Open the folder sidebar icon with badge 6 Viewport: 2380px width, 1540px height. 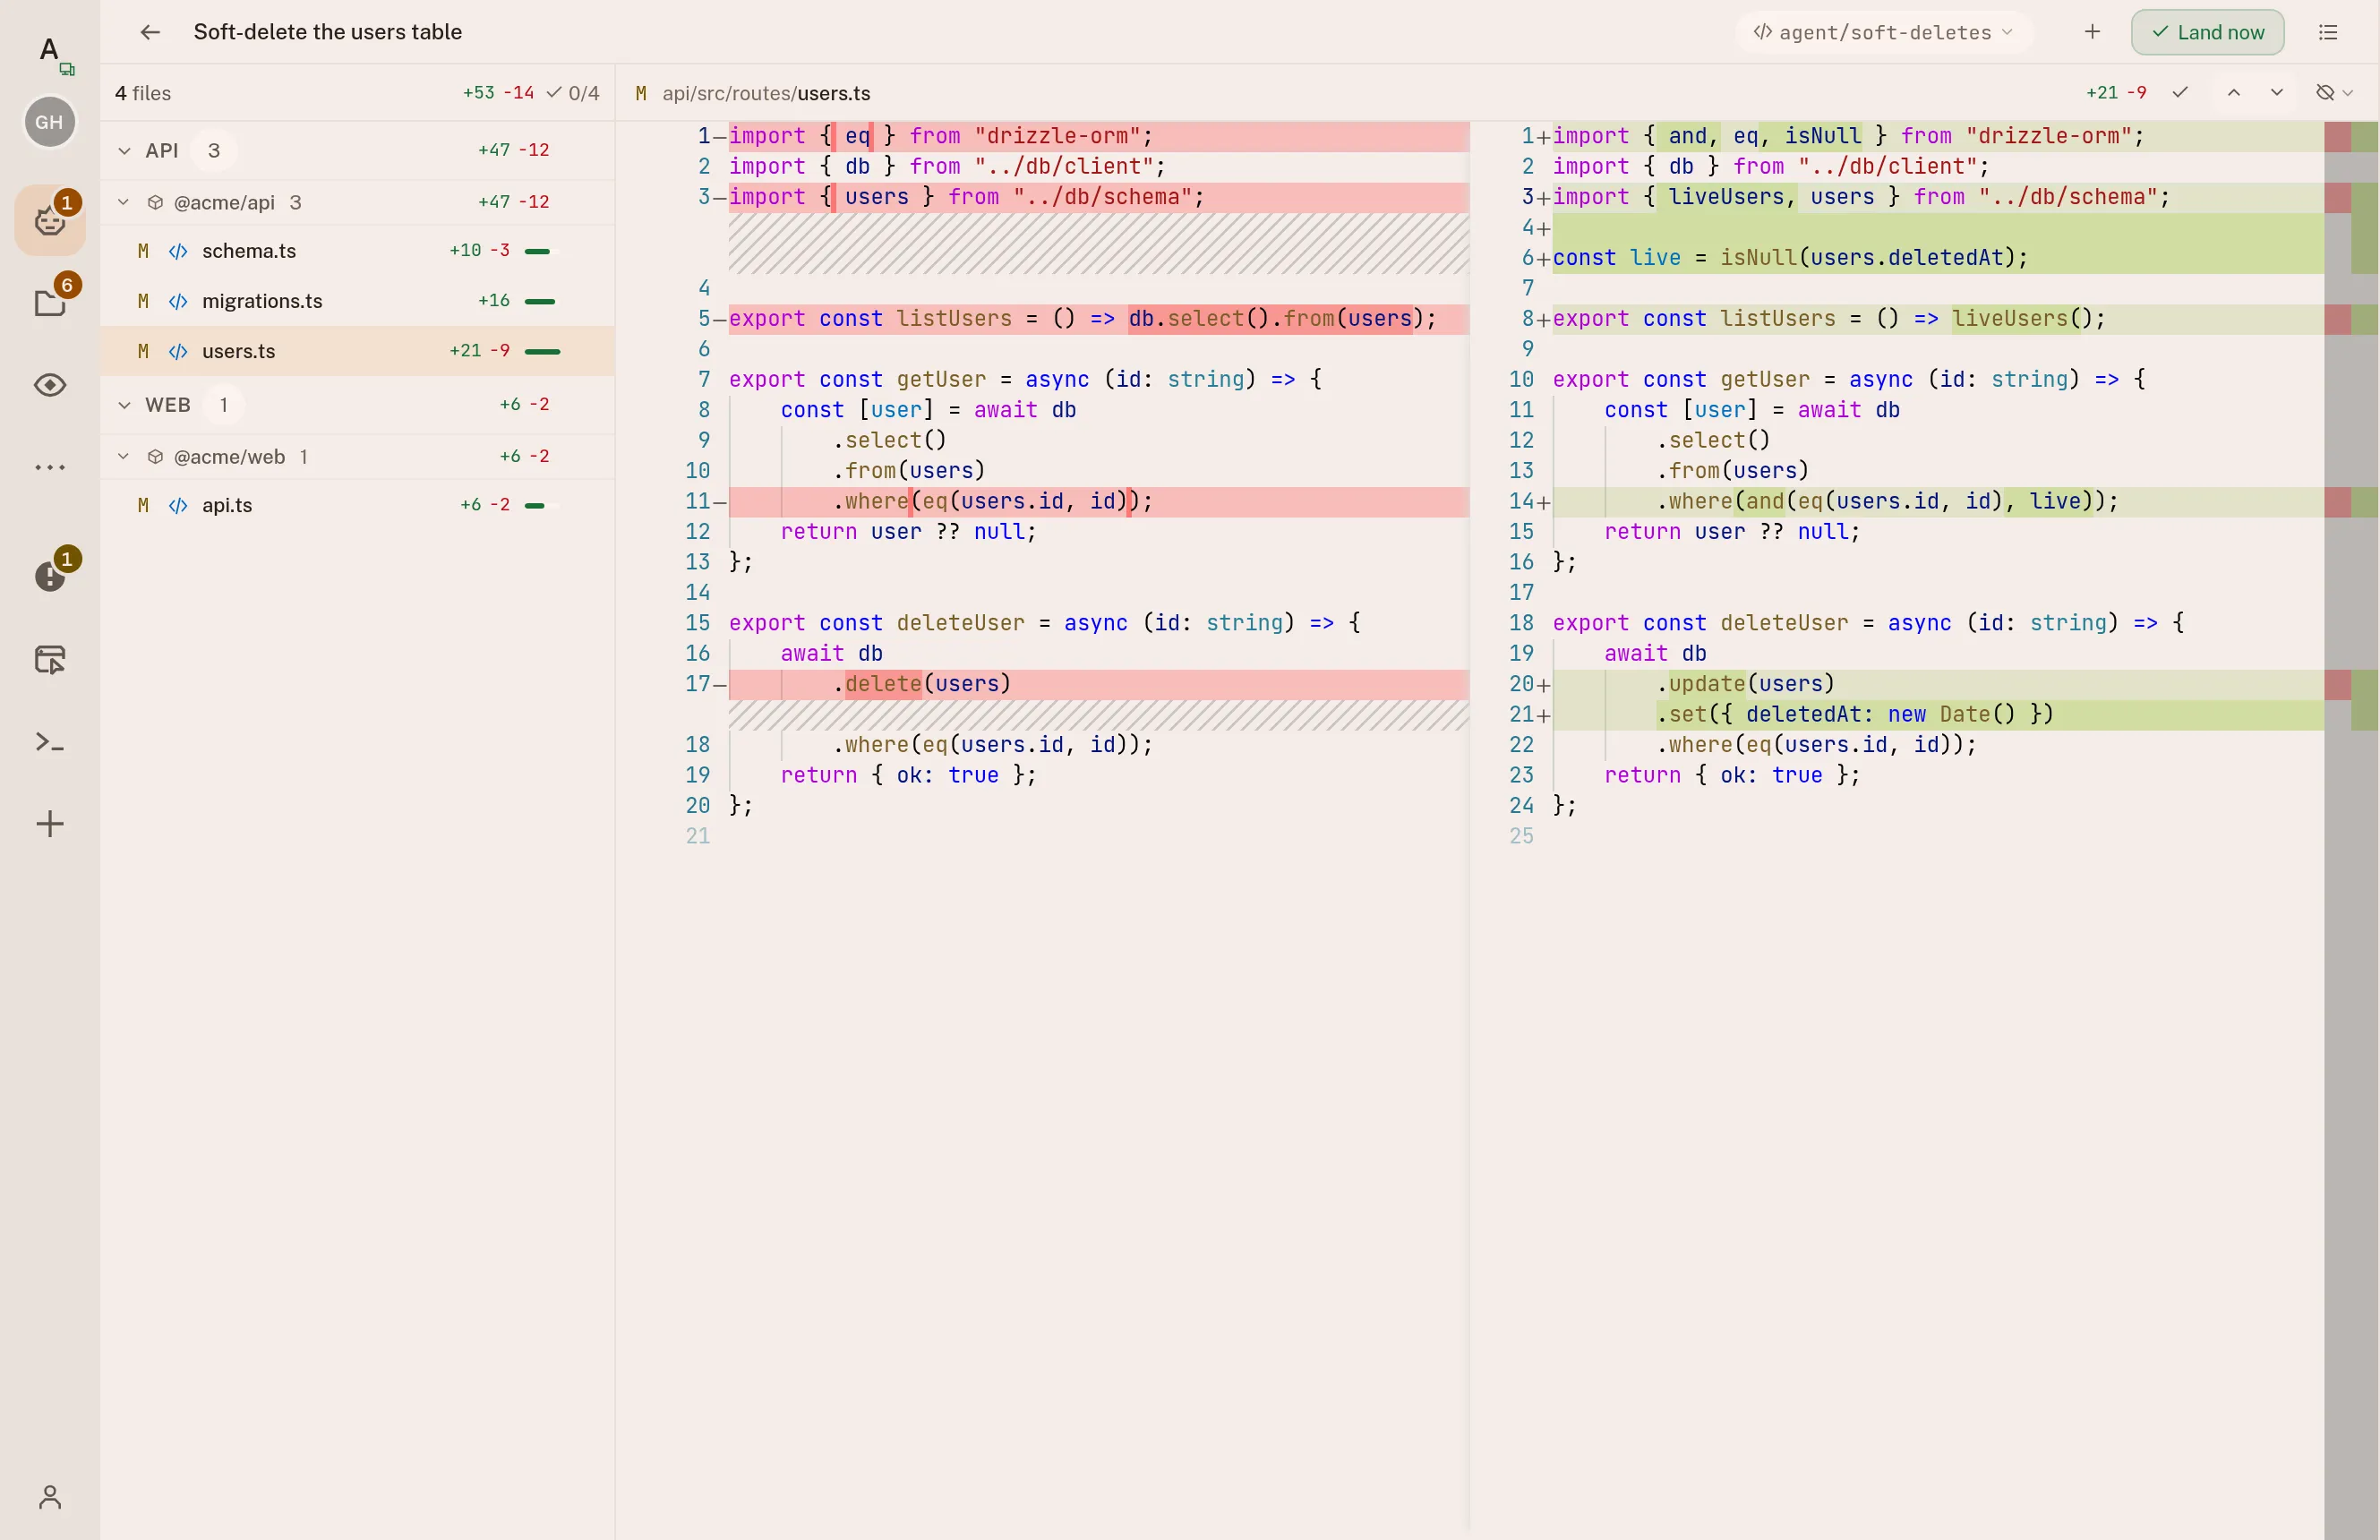click(50, 302)
